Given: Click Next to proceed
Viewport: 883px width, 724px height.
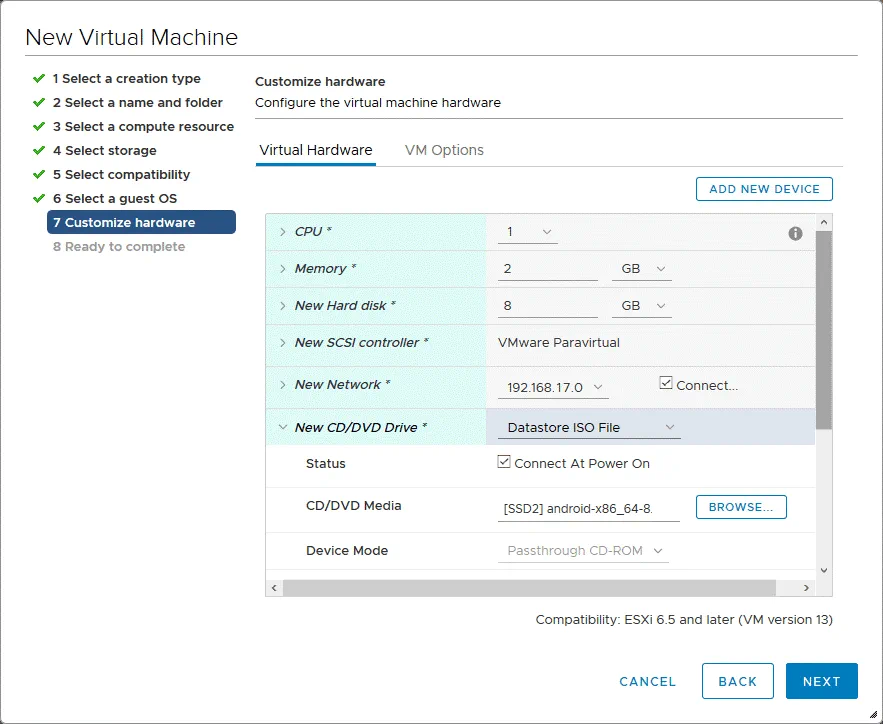Looking at the screenshot, I should (x=821, y=681).
